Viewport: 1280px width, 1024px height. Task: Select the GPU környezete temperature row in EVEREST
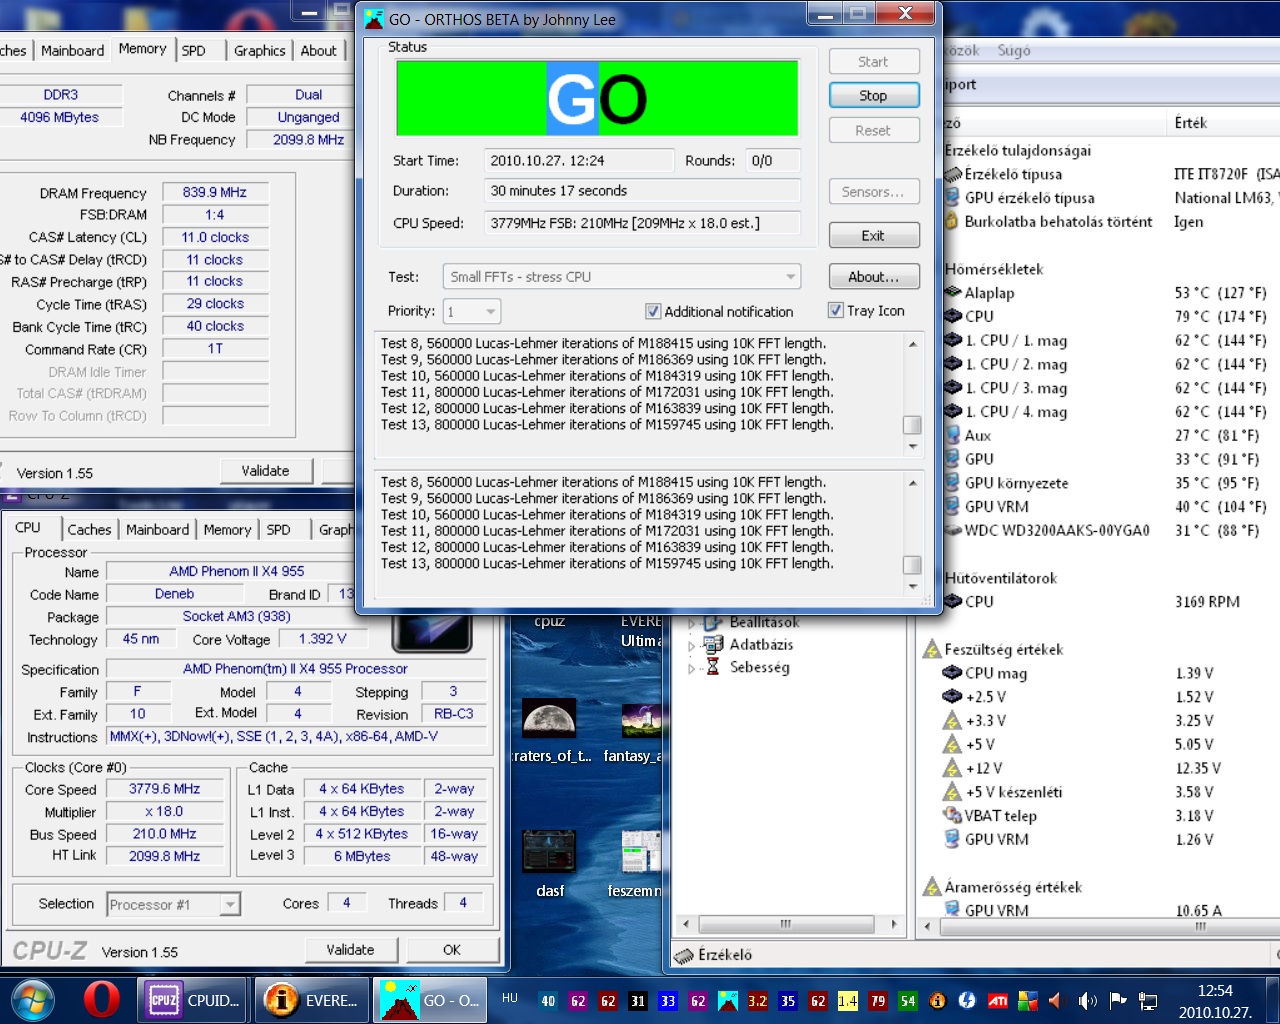pyautogui.click(x=1110, y=483)
